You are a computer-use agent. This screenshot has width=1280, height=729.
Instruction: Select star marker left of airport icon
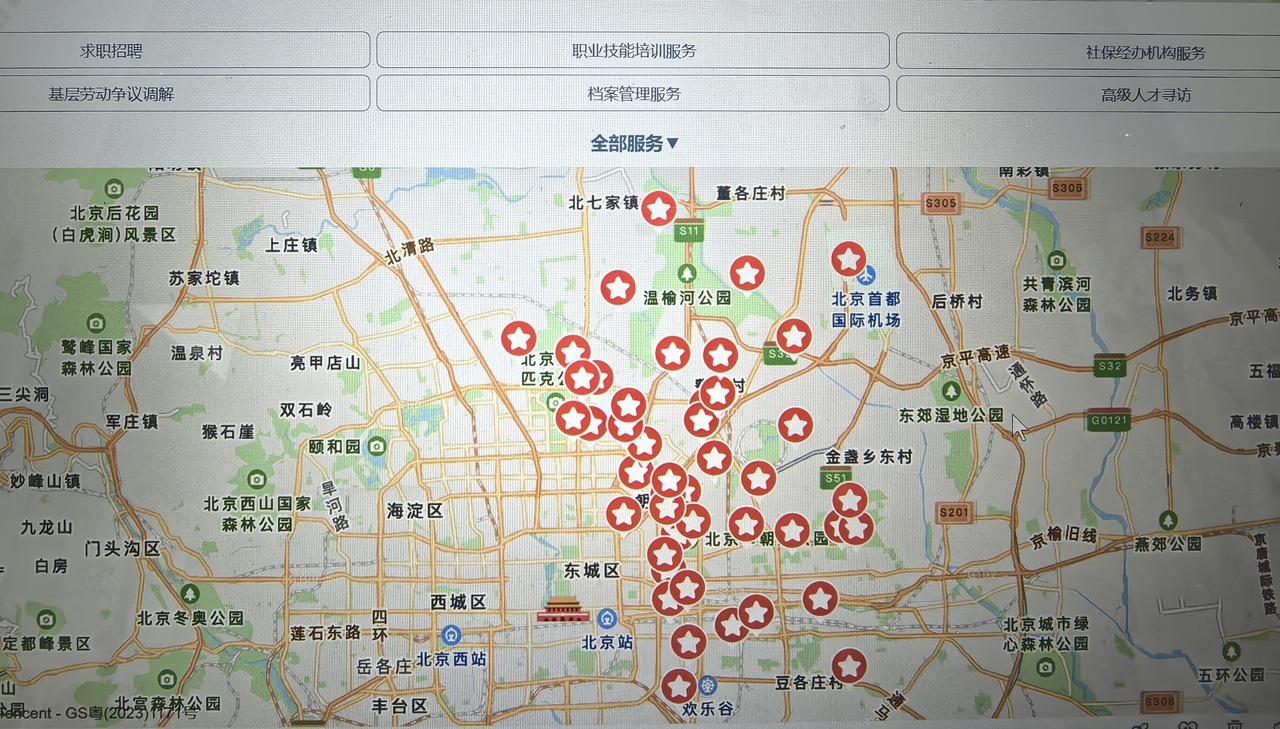pos(848,259)
